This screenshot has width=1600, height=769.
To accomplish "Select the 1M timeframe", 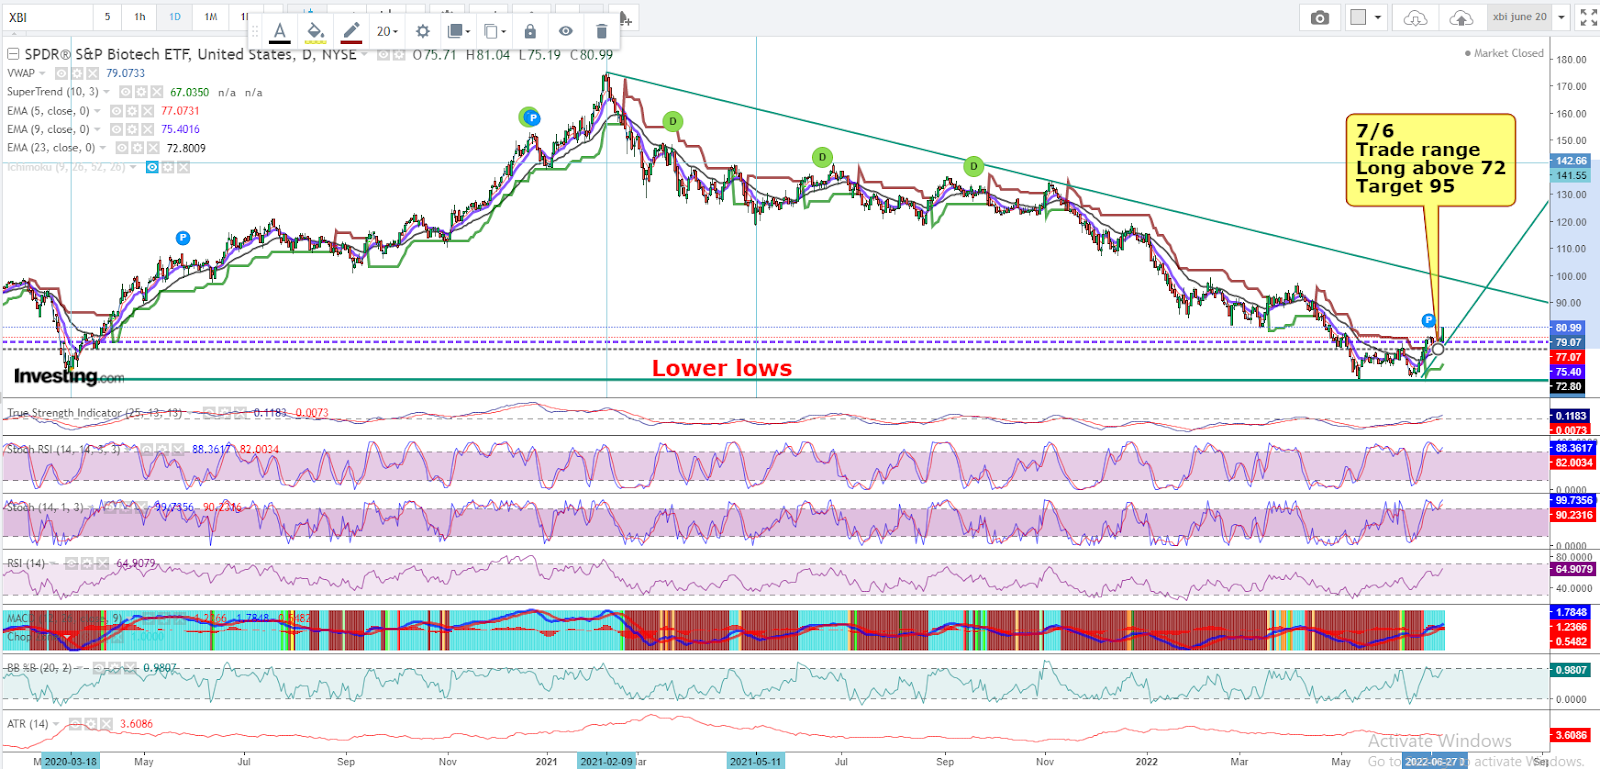I will click(211, 17).
